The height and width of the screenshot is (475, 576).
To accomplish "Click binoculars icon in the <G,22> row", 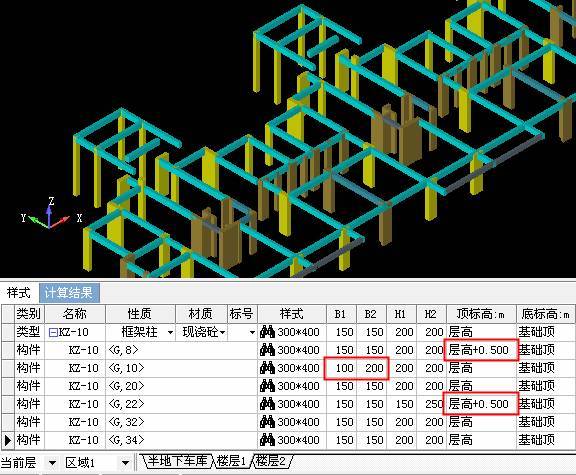I will [267, 404].
